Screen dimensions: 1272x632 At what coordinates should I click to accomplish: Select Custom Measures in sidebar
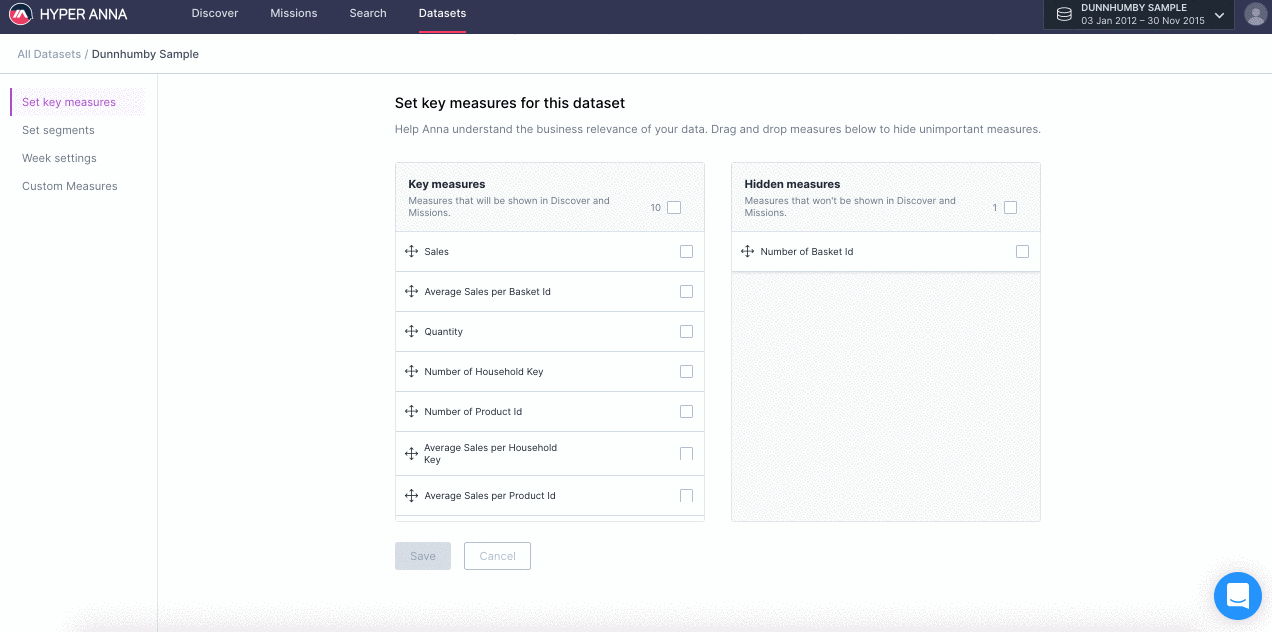[x=70, y=186]
